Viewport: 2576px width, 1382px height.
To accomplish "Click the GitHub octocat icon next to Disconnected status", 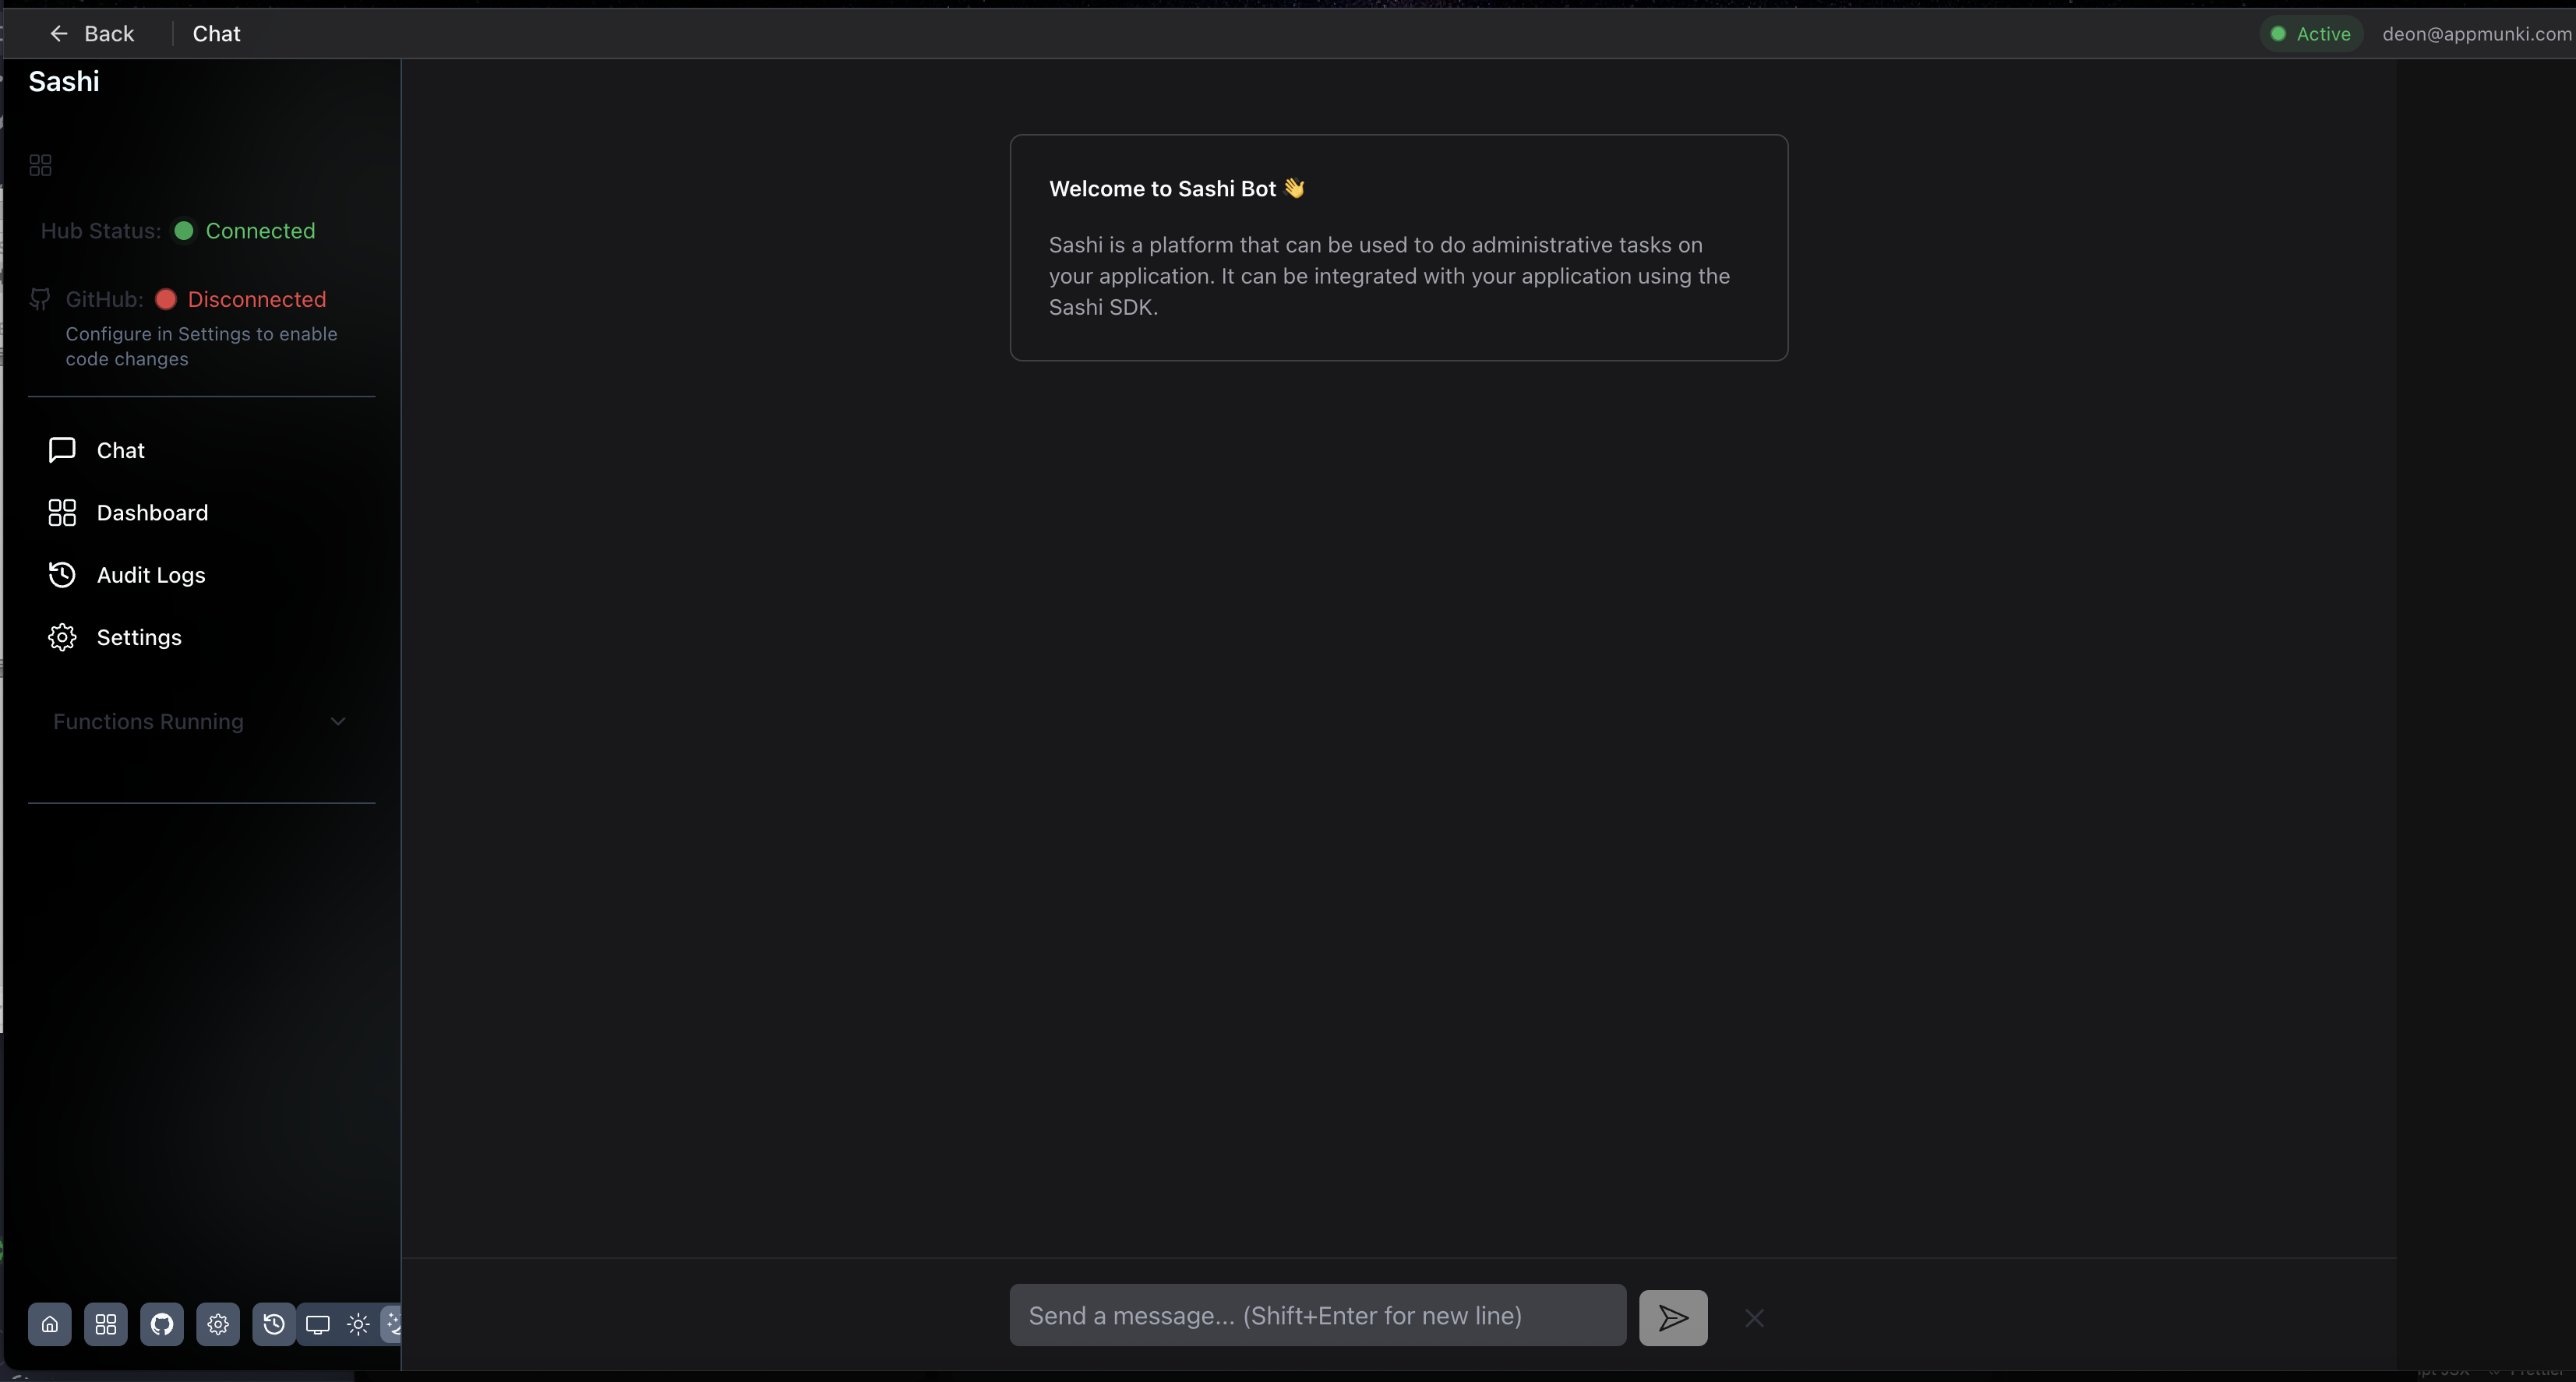I will [41, 299].
